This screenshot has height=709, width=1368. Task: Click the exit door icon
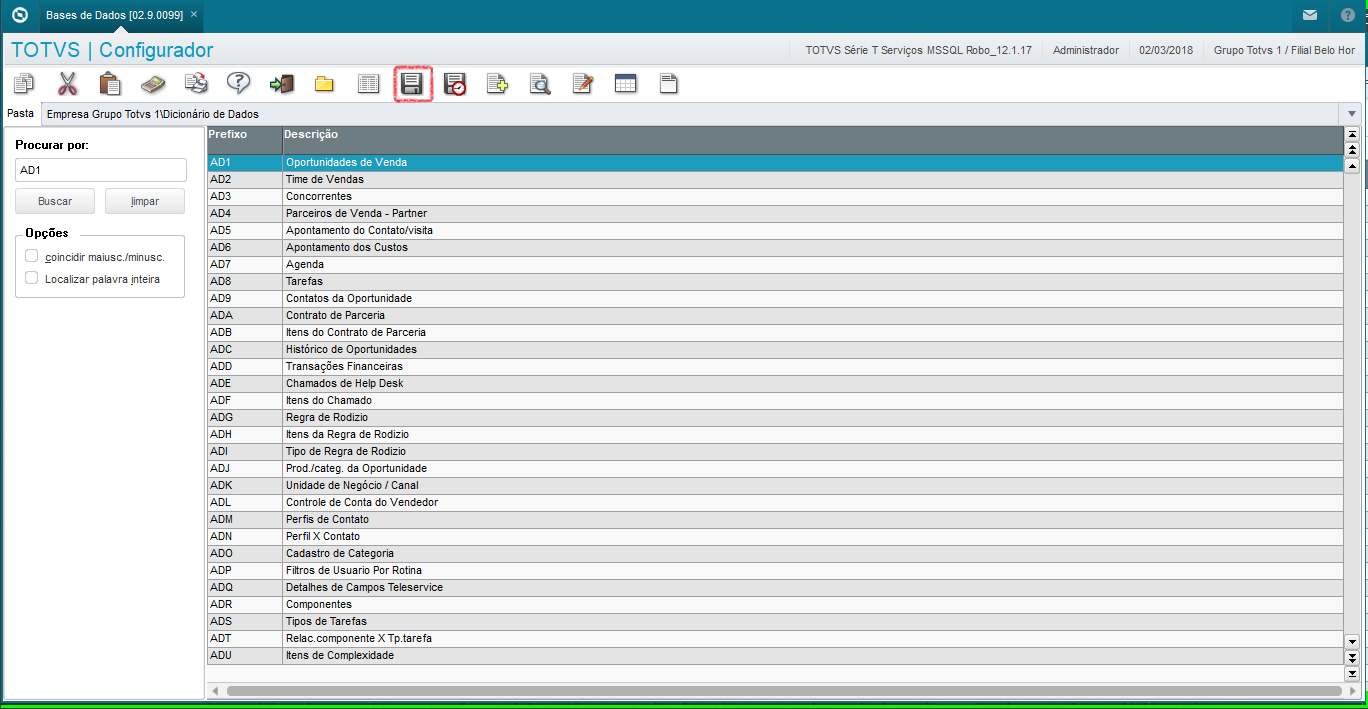coord(282,84)
